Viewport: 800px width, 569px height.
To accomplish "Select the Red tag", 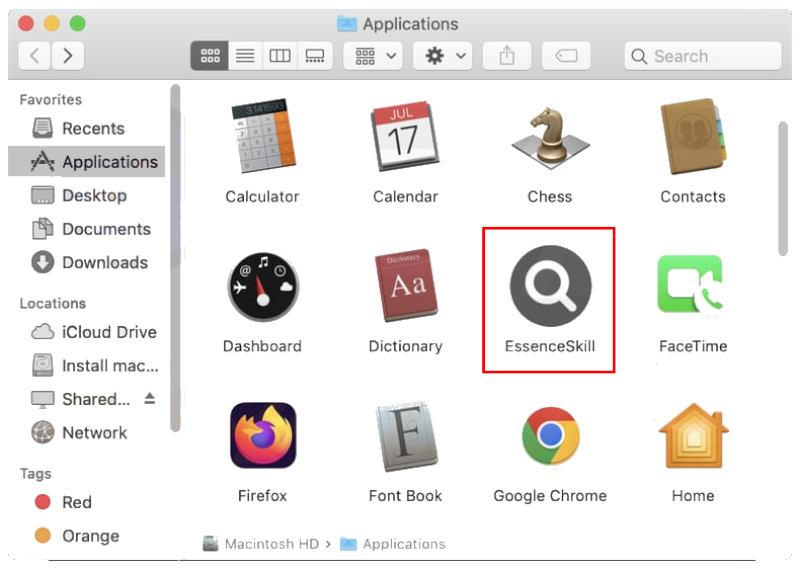I will (x=86, y=502).
